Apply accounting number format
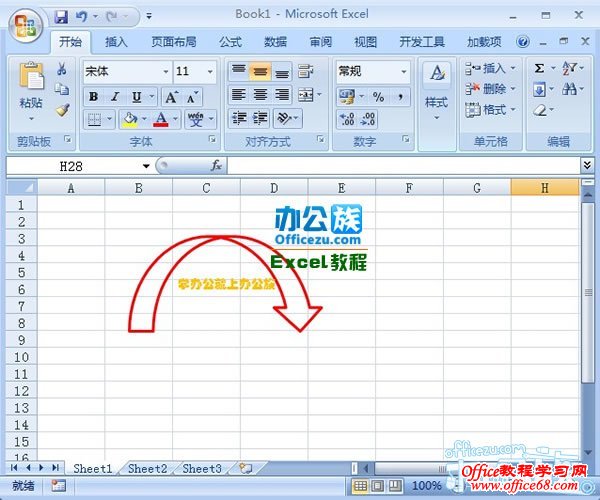 coord(347,97)
